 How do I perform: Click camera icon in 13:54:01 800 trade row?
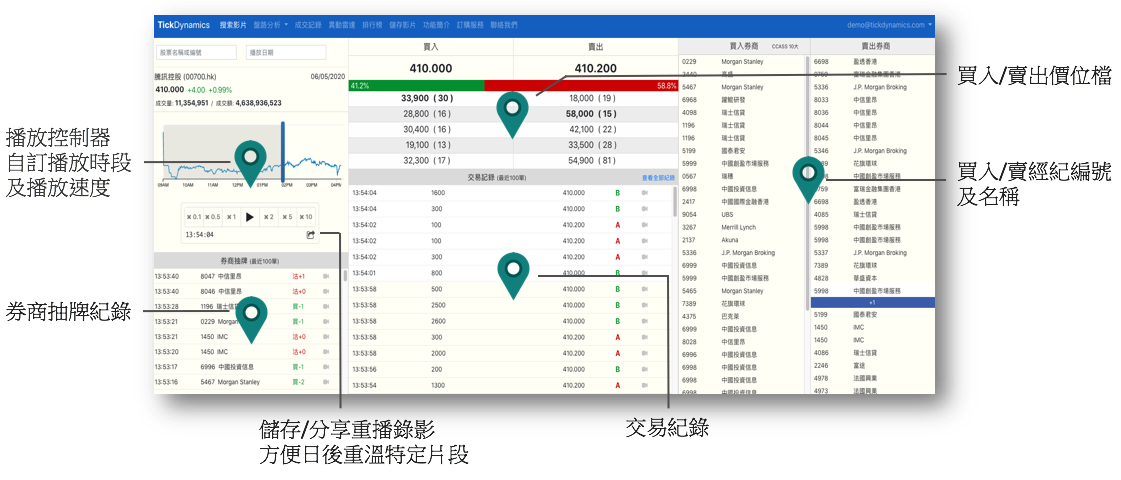[646, 273]
